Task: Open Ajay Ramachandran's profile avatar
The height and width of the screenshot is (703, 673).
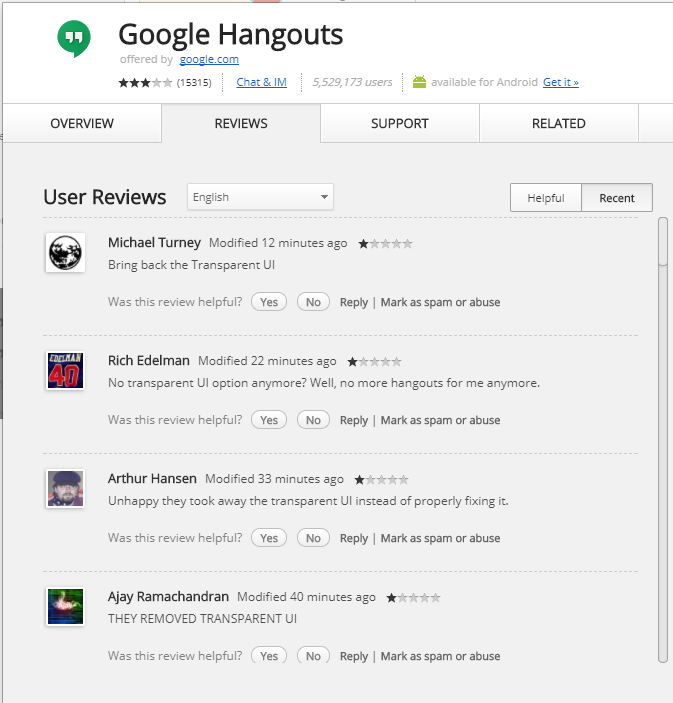Action: pyautogui.click(x=65, y=606)
